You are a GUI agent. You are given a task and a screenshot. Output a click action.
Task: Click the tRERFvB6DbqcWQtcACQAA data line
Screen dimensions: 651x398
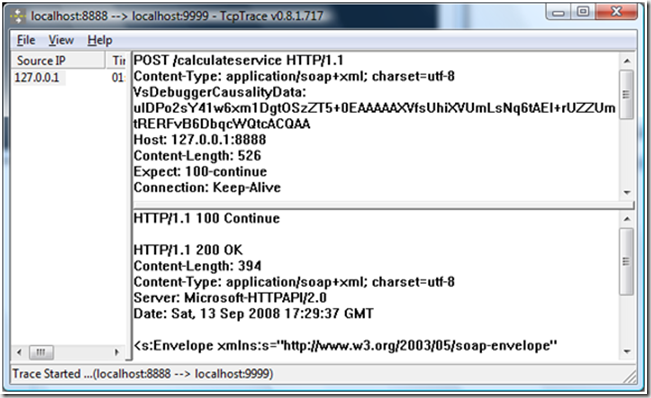[x=222, y=124]
